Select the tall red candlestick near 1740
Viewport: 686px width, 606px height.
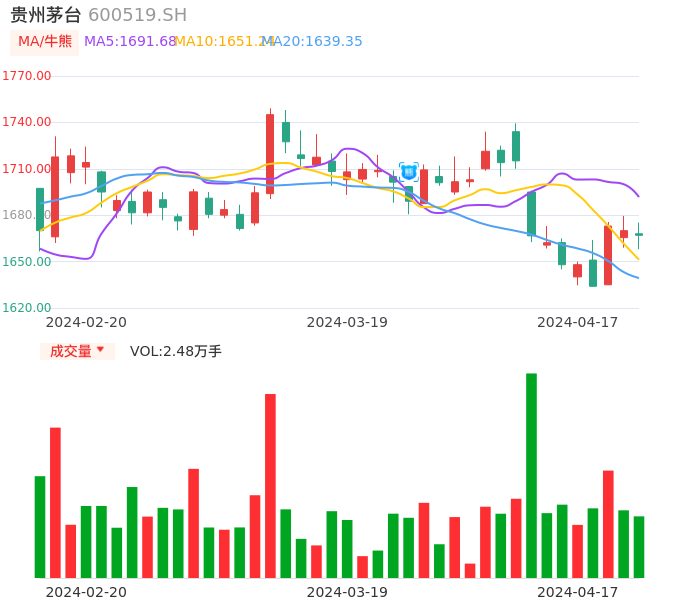[270, 153]
